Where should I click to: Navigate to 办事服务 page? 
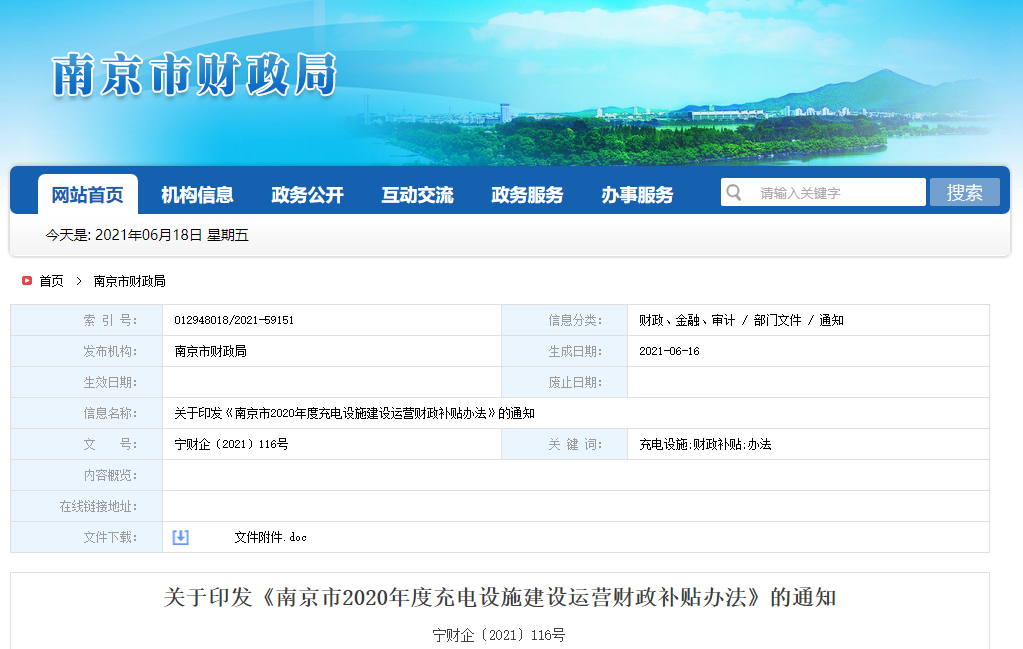coord(637,195)
